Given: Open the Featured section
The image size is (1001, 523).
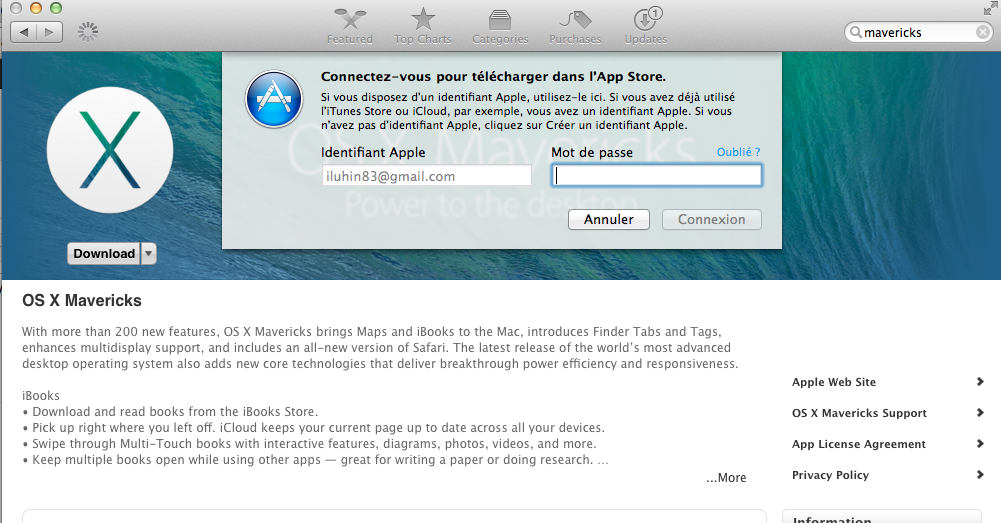Looking at the screenshot, I should pos(350,27).
